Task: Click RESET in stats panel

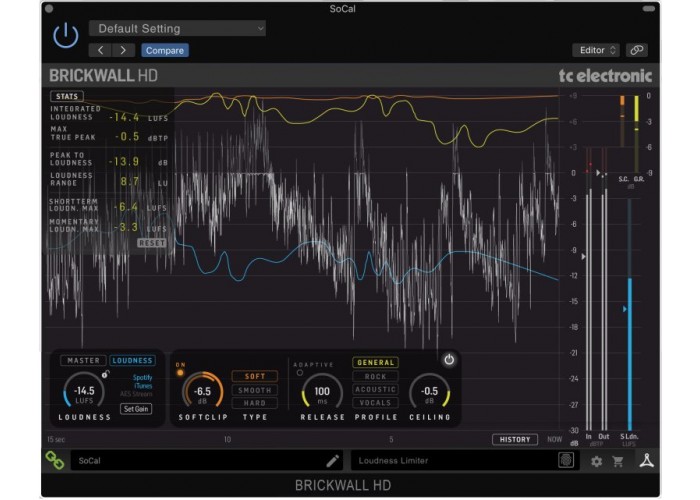Action: (152, 243)
